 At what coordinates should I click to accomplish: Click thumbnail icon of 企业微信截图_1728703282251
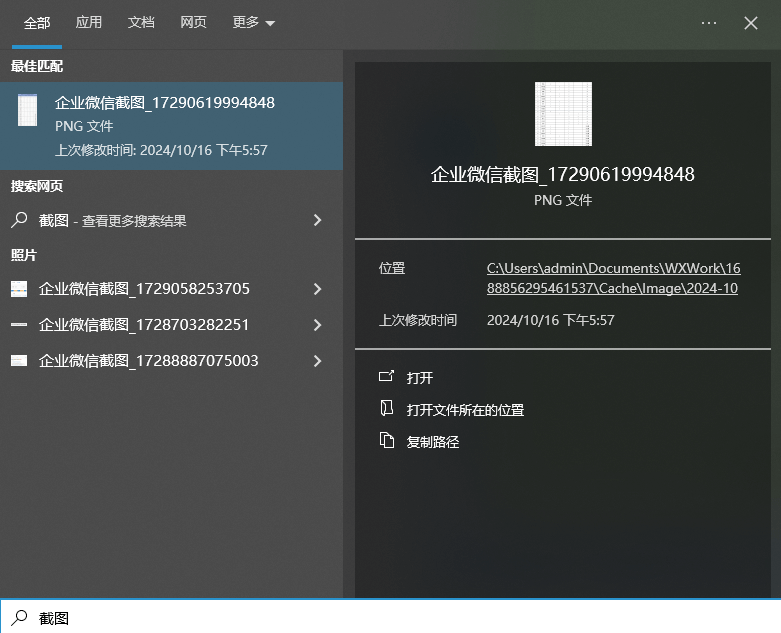(19, 325)
